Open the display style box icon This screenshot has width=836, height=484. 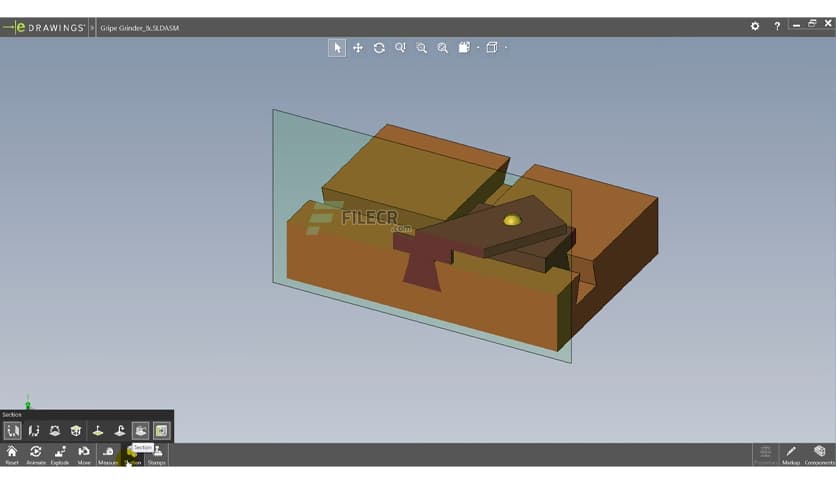tap(492, 48)
